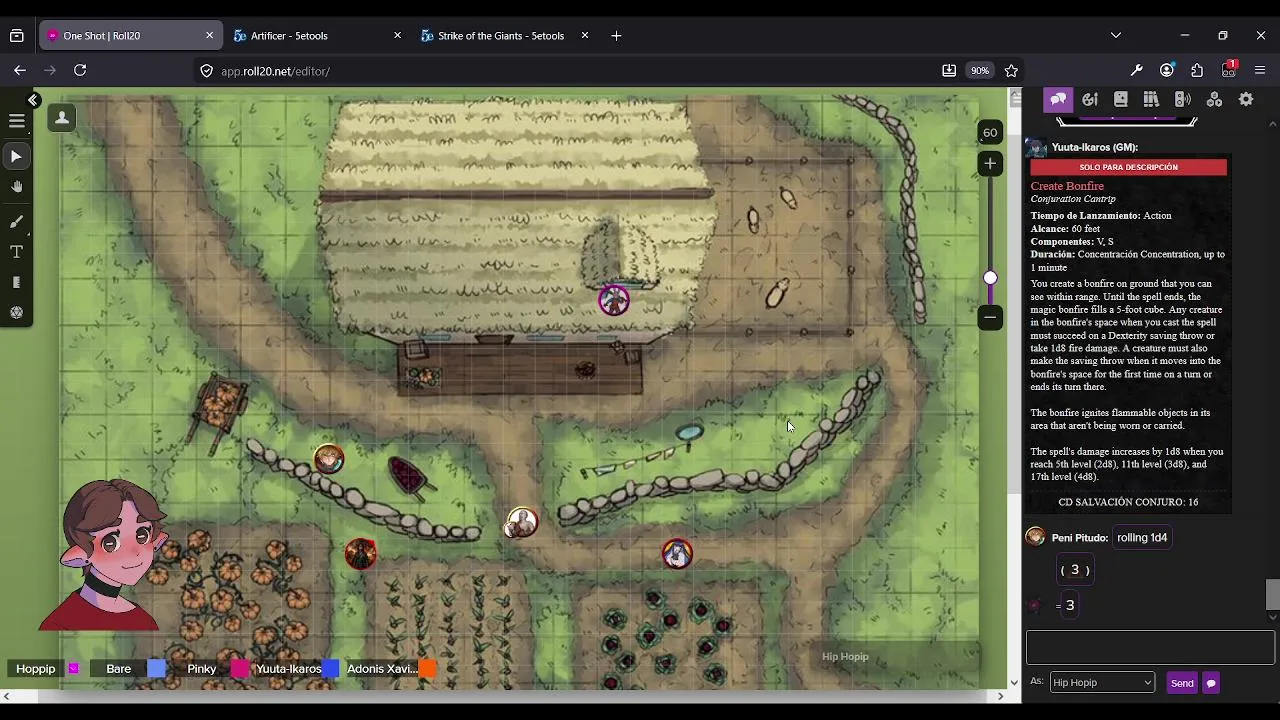Zoom in with the plus button
Viewport: 1280px width, 720px height.
(990, 164)
